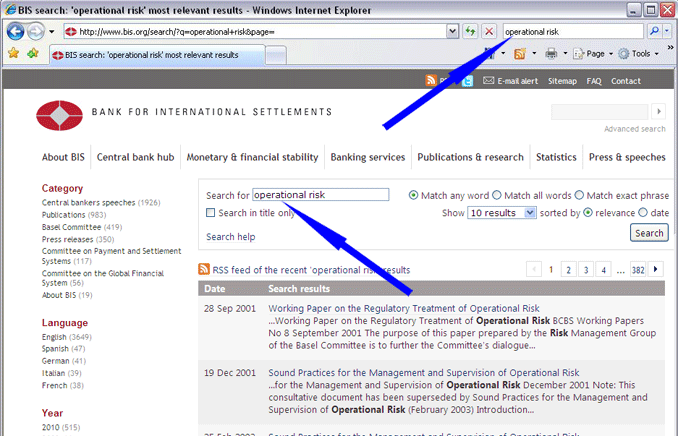Select the Match all words option
The width and height of the screenshot is (678, 436).
coord(499,195)
